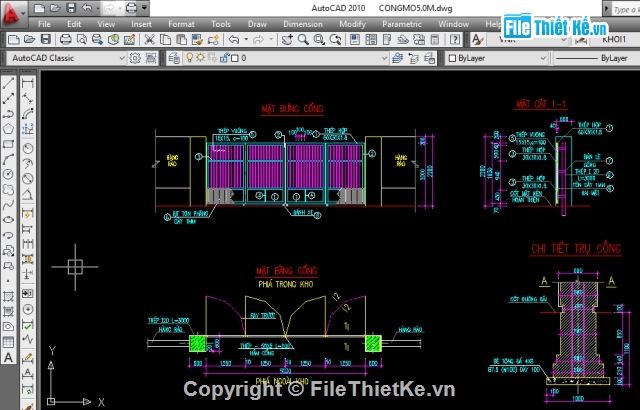Select the Revision Cloud tool

[8, 190]
